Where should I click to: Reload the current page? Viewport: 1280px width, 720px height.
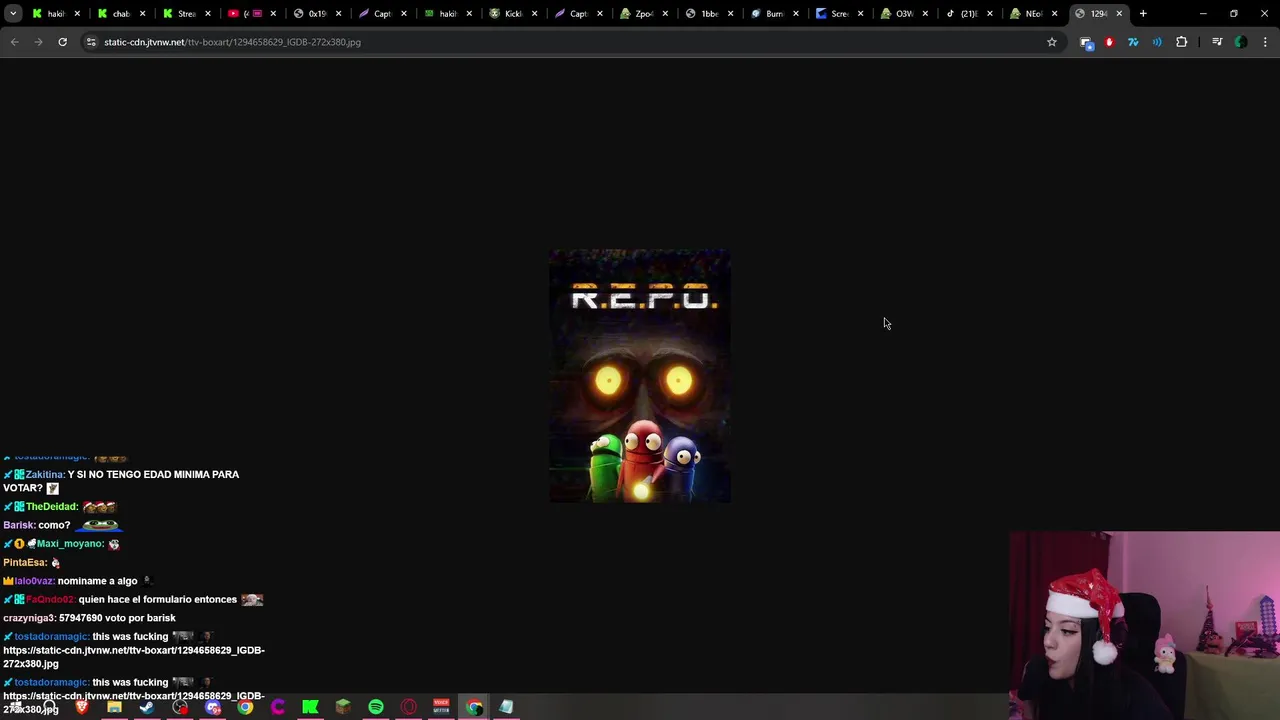pyautogui.click(x=62, y=42)
